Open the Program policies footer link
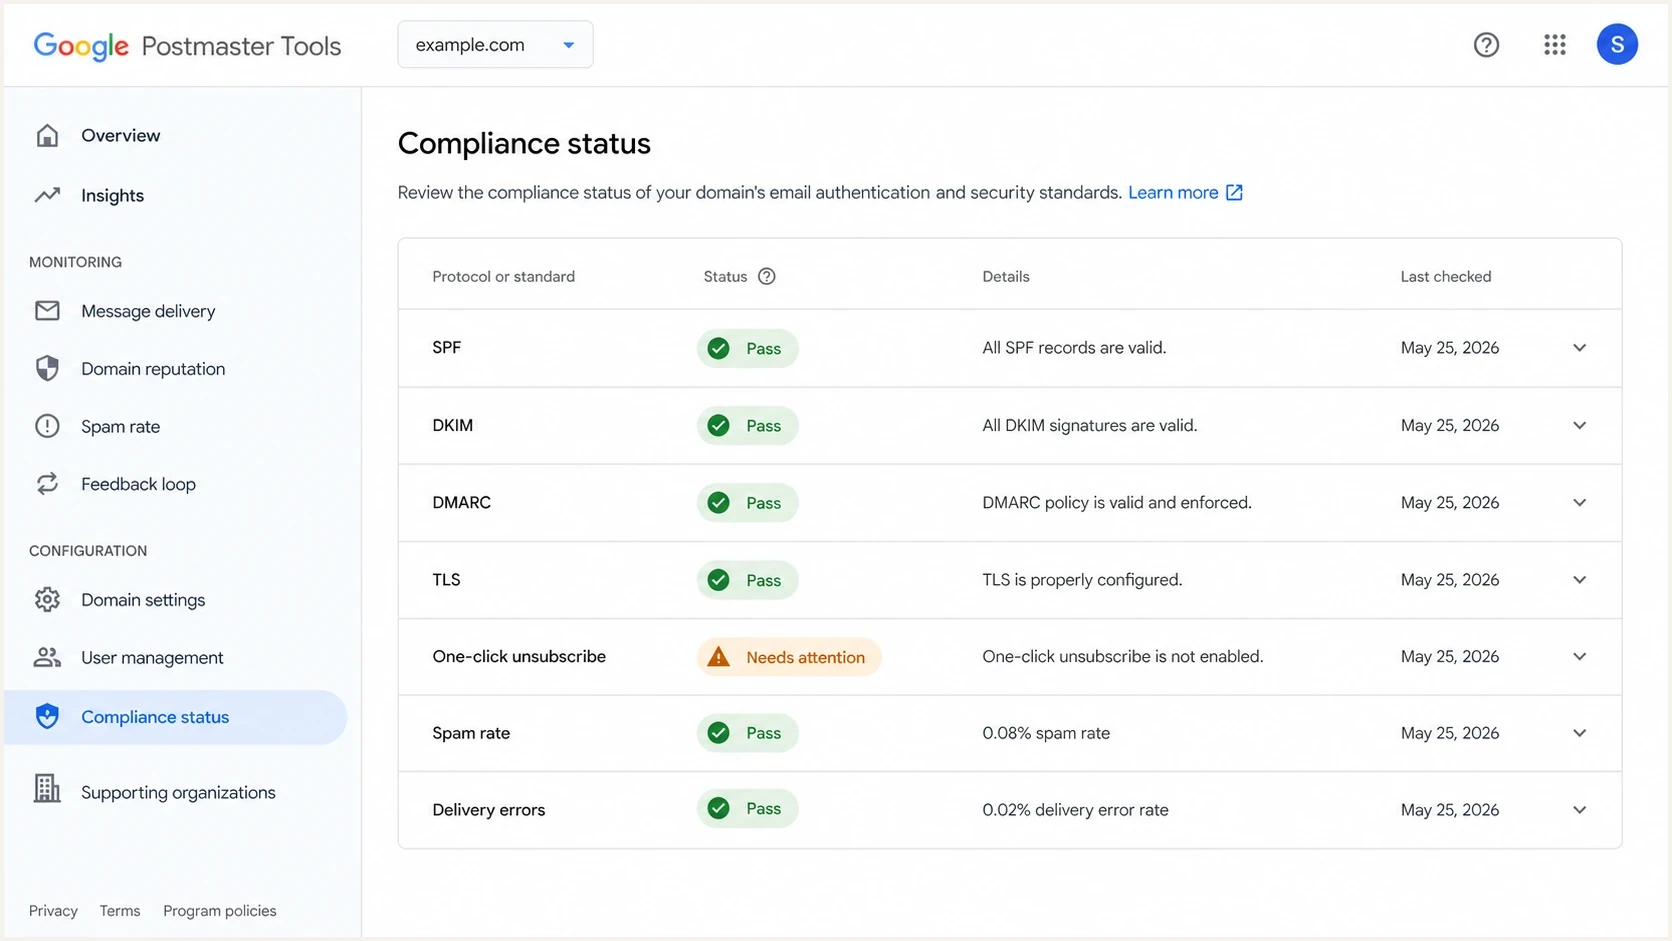 pyautogui.click(x=220, y=911)
